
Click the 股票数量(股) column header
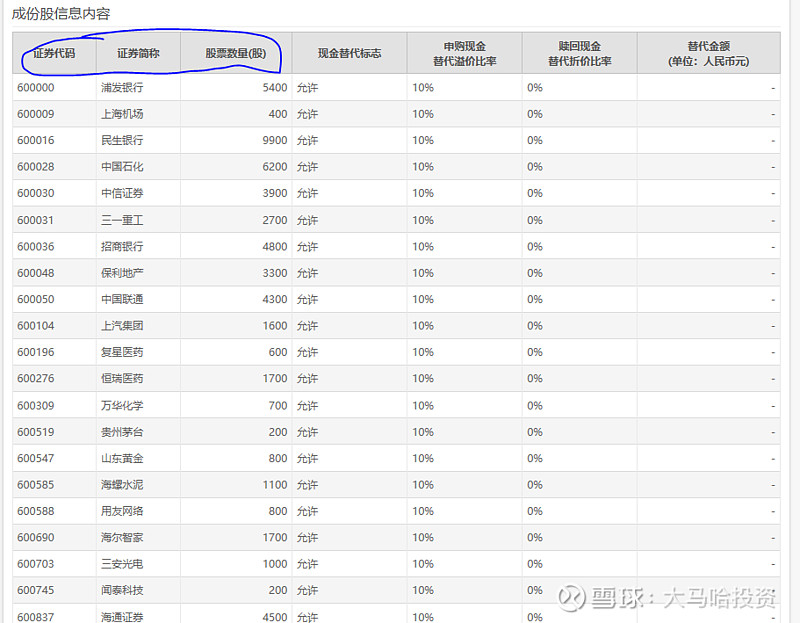236,53
